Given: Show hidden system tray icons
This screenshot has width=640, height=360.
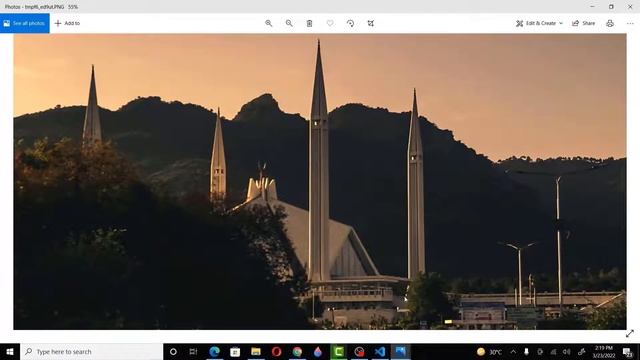Looking at the screenshot, I should (x=513, y=351).
